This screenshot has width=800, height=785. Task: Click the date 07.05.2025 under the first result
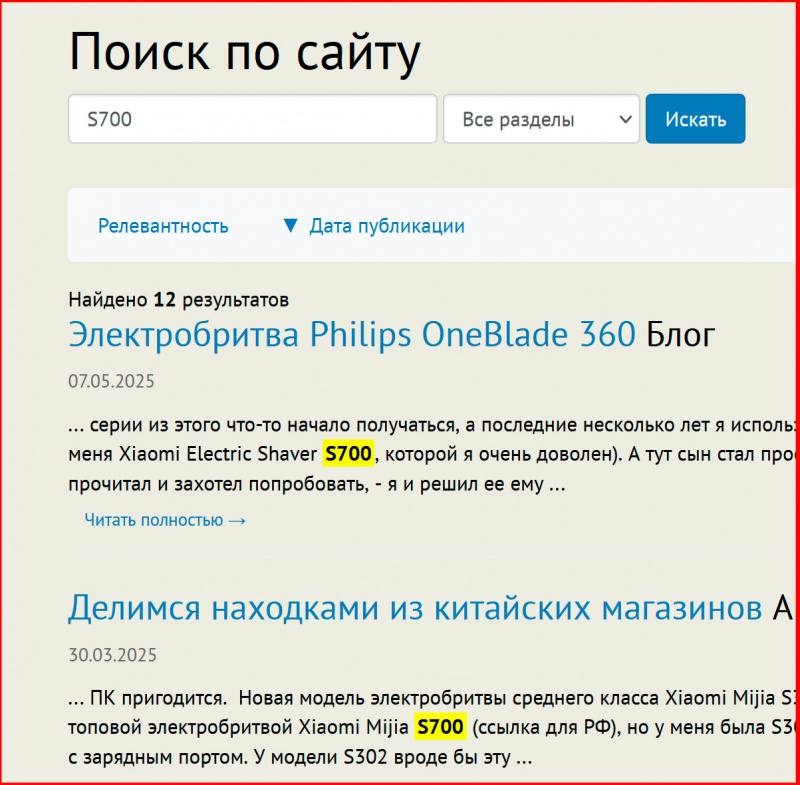111,382
